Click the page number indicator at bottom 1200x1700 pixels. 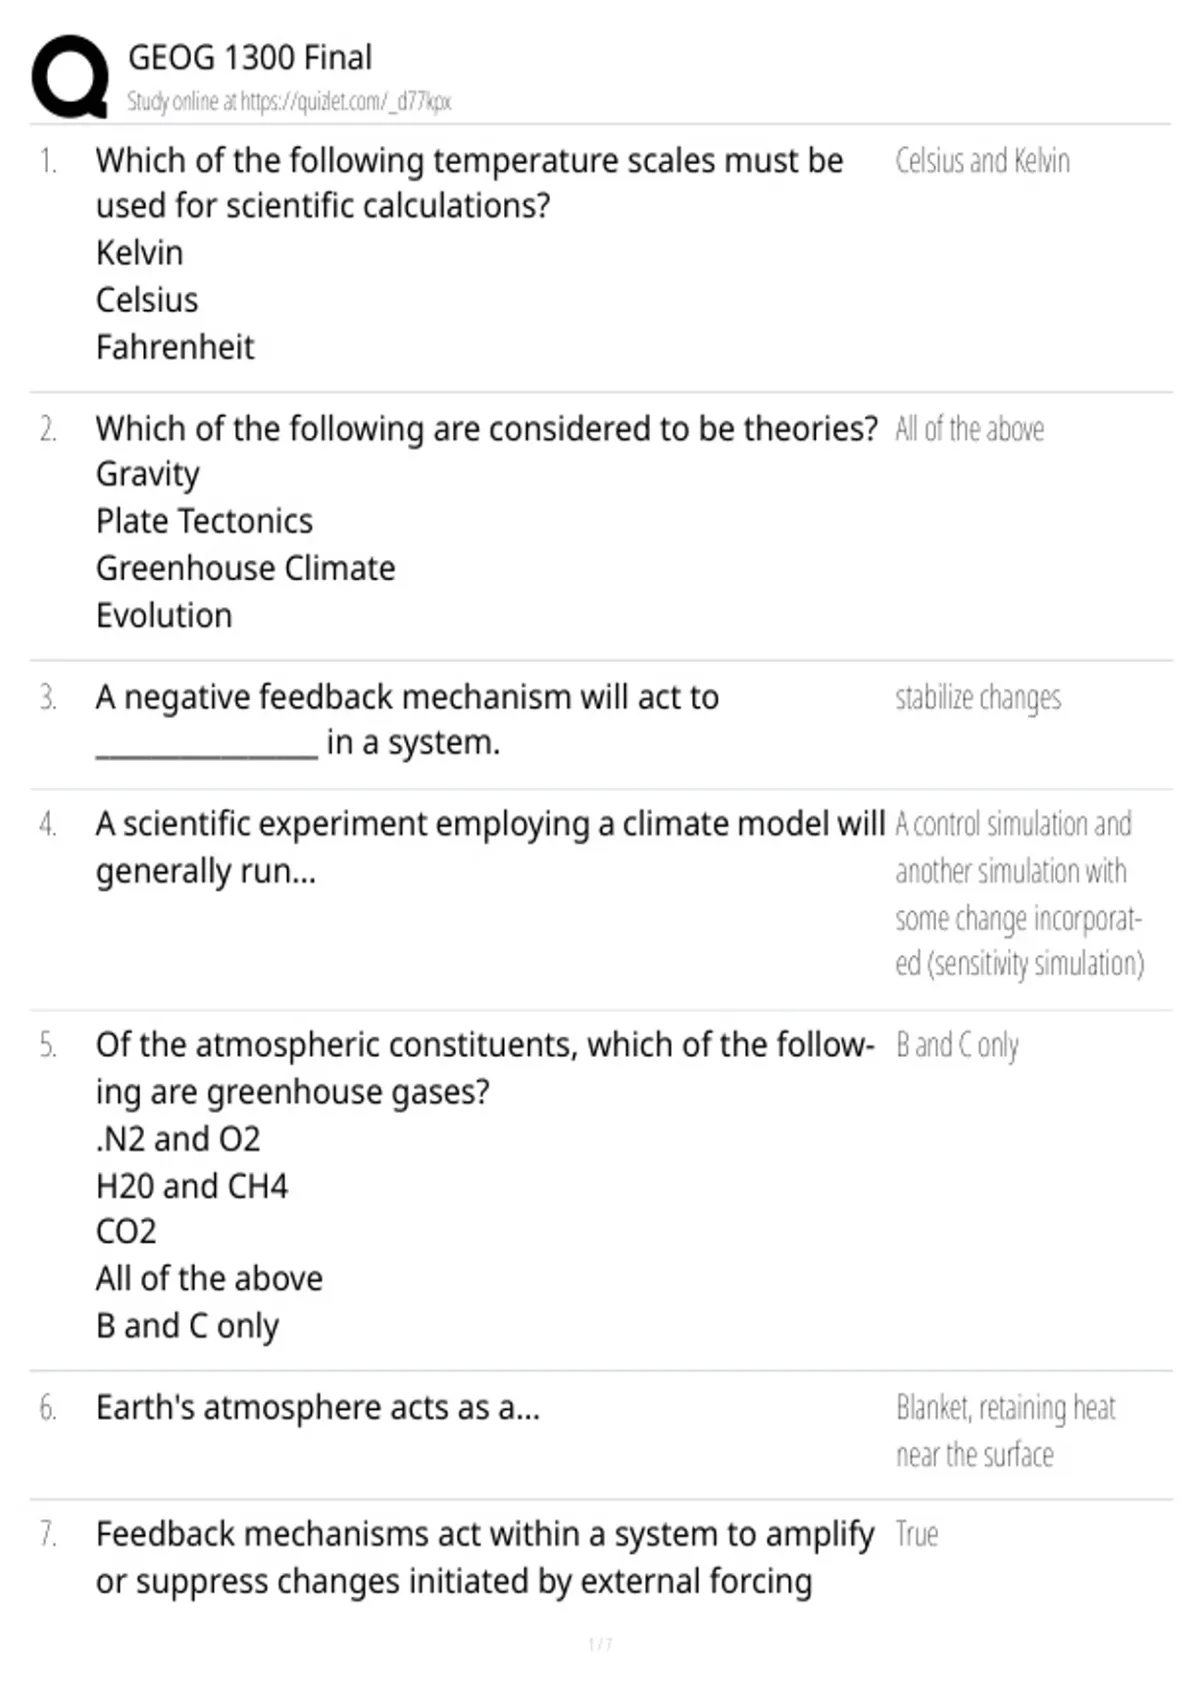click(x=600, y=1644)
